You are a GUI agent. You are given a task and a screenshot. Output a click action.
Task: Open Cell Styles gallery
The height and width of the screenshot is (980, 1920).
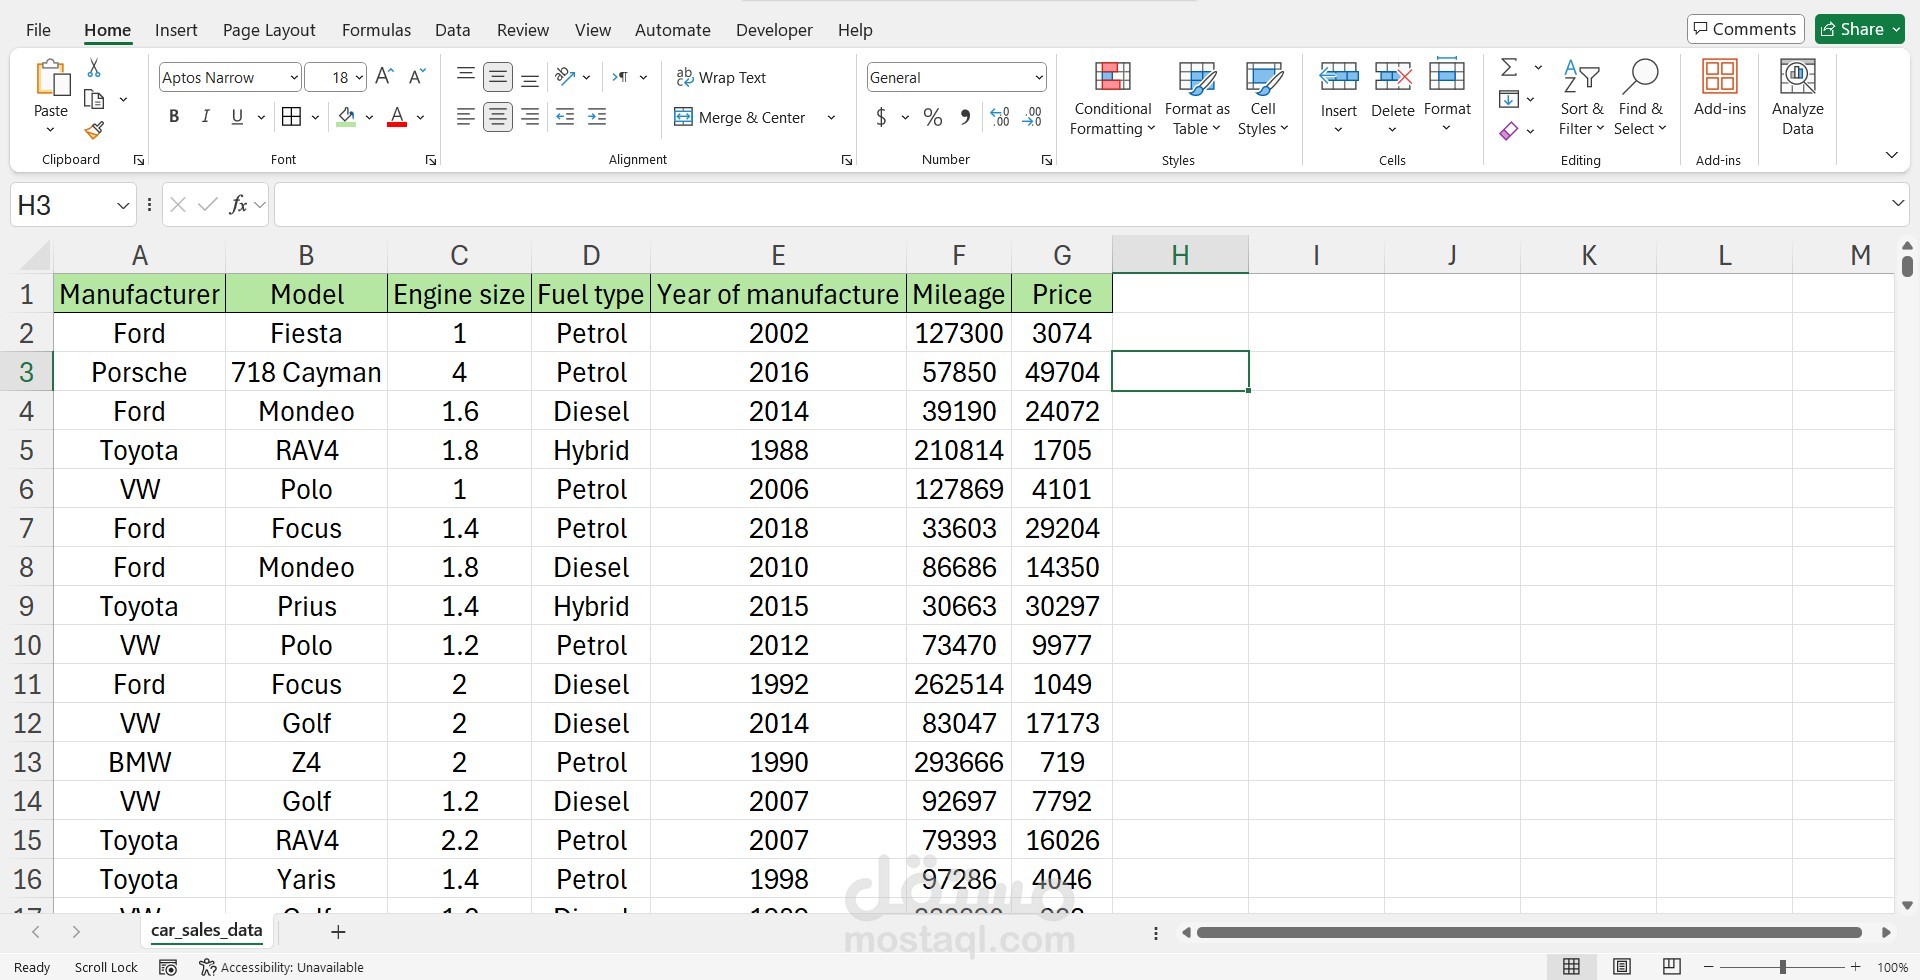point(1263,97)
